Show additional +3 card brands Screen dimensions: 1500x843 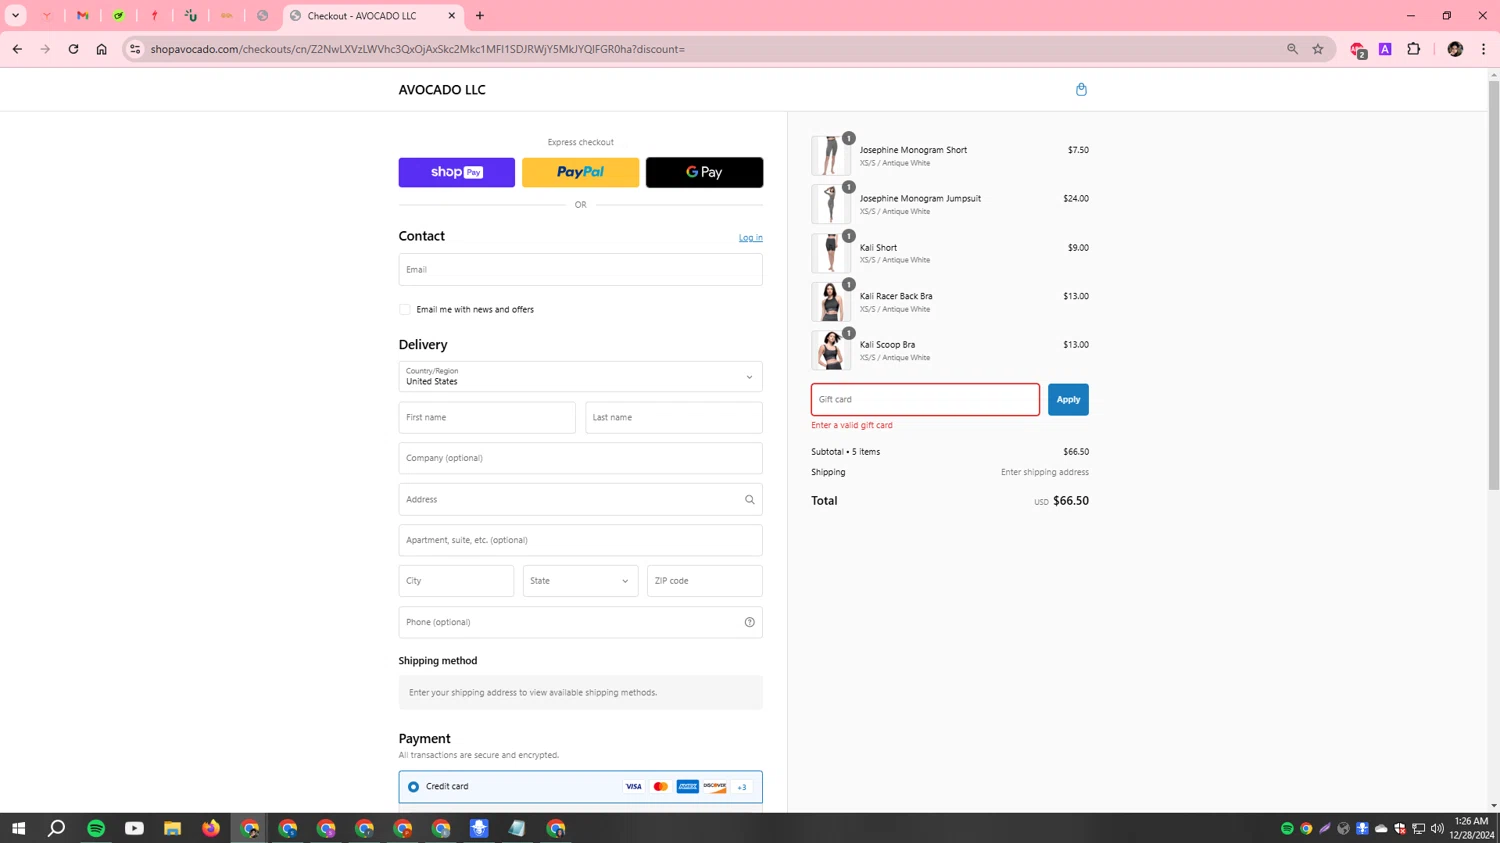(742, 787)
